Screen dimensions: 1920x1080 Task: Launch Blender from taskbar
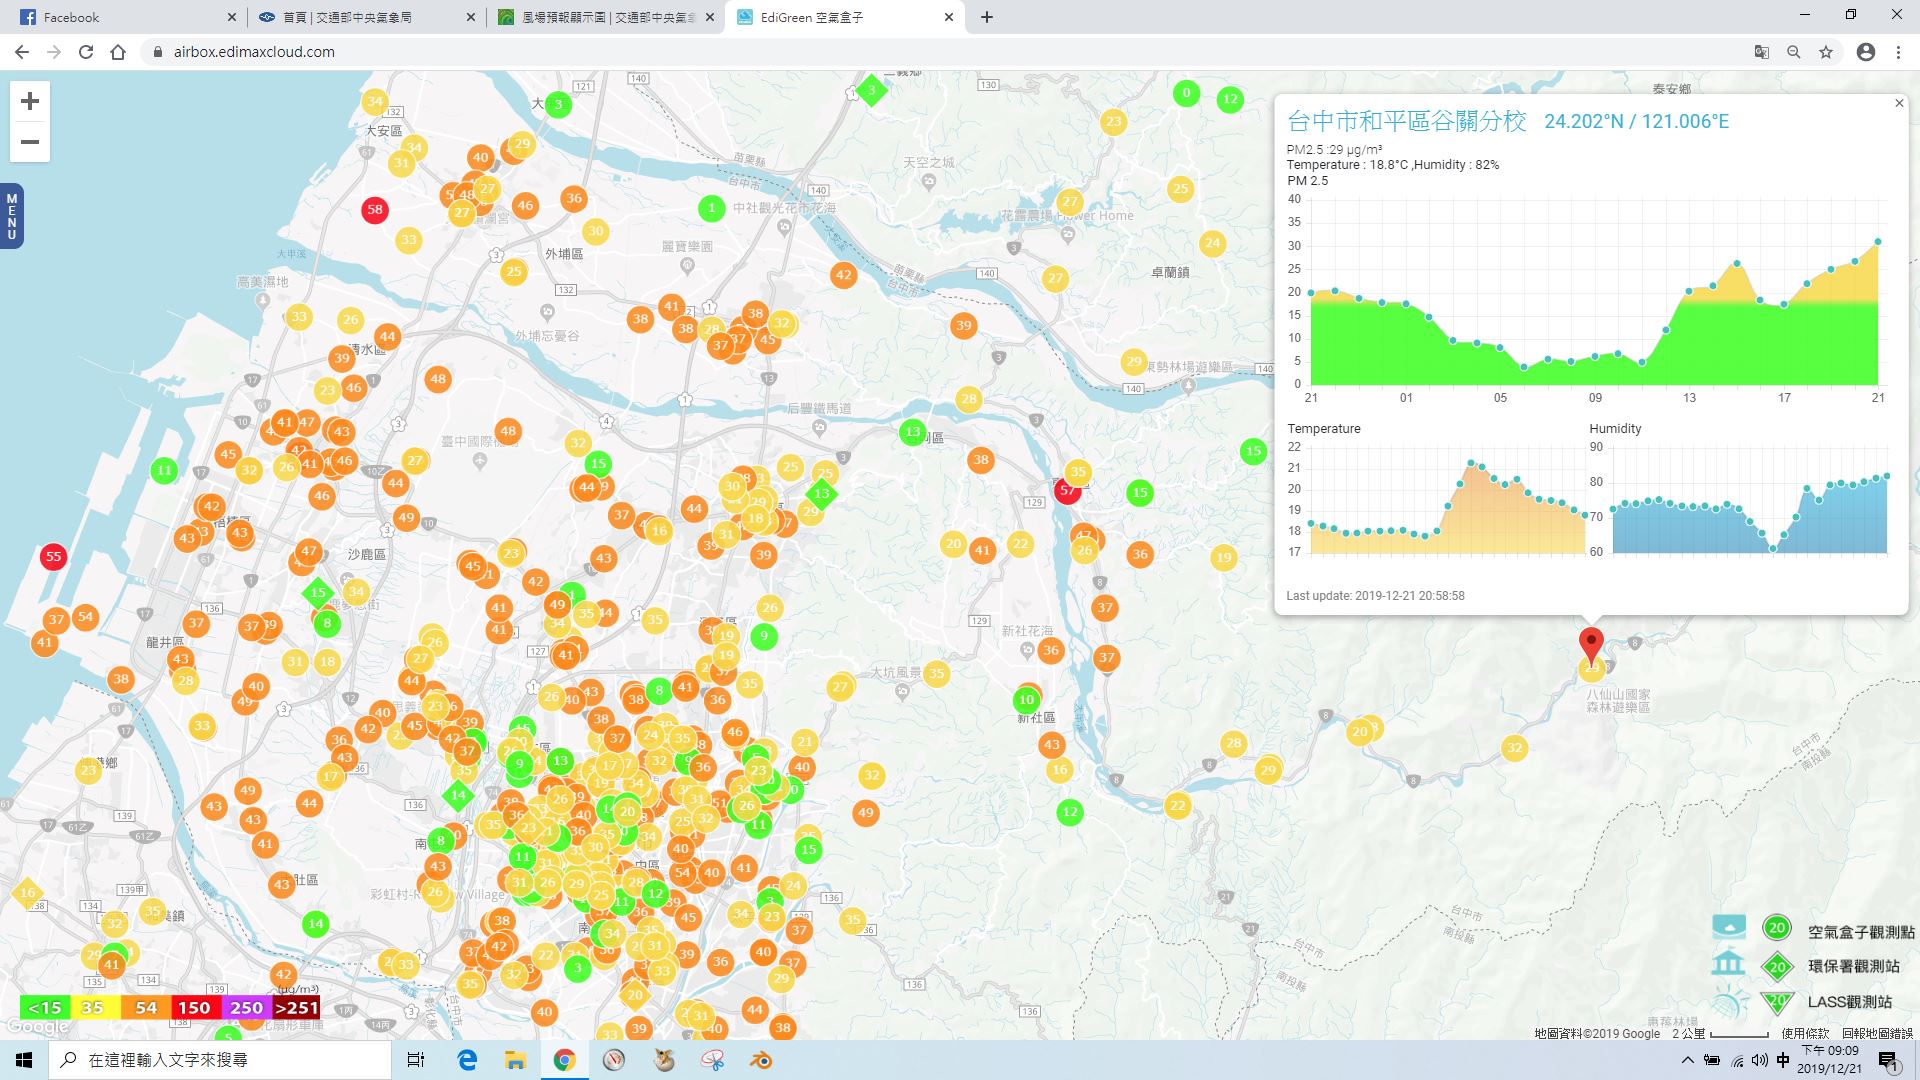[763, 1060]
